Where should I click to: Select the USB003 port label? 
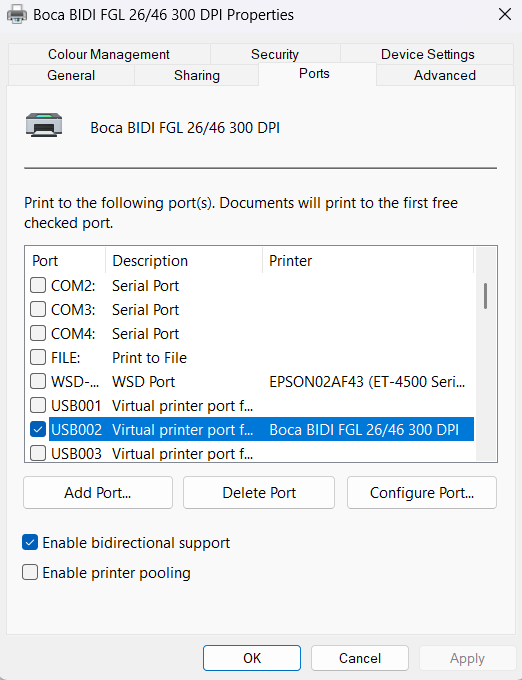pos(76,454)
